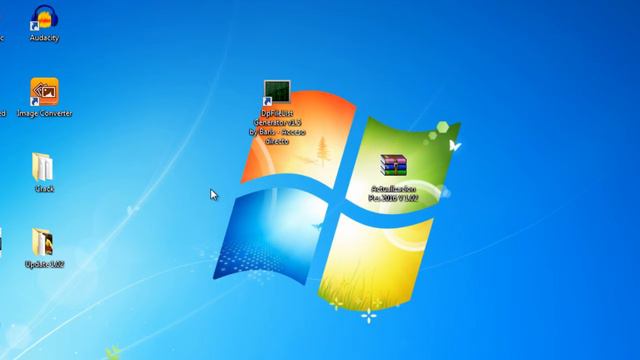Image resolution: width=640 pixels, height=360 pixels.
Task: Select the DpFileList Generator shortcut icon
Action: tap(277, 92)
